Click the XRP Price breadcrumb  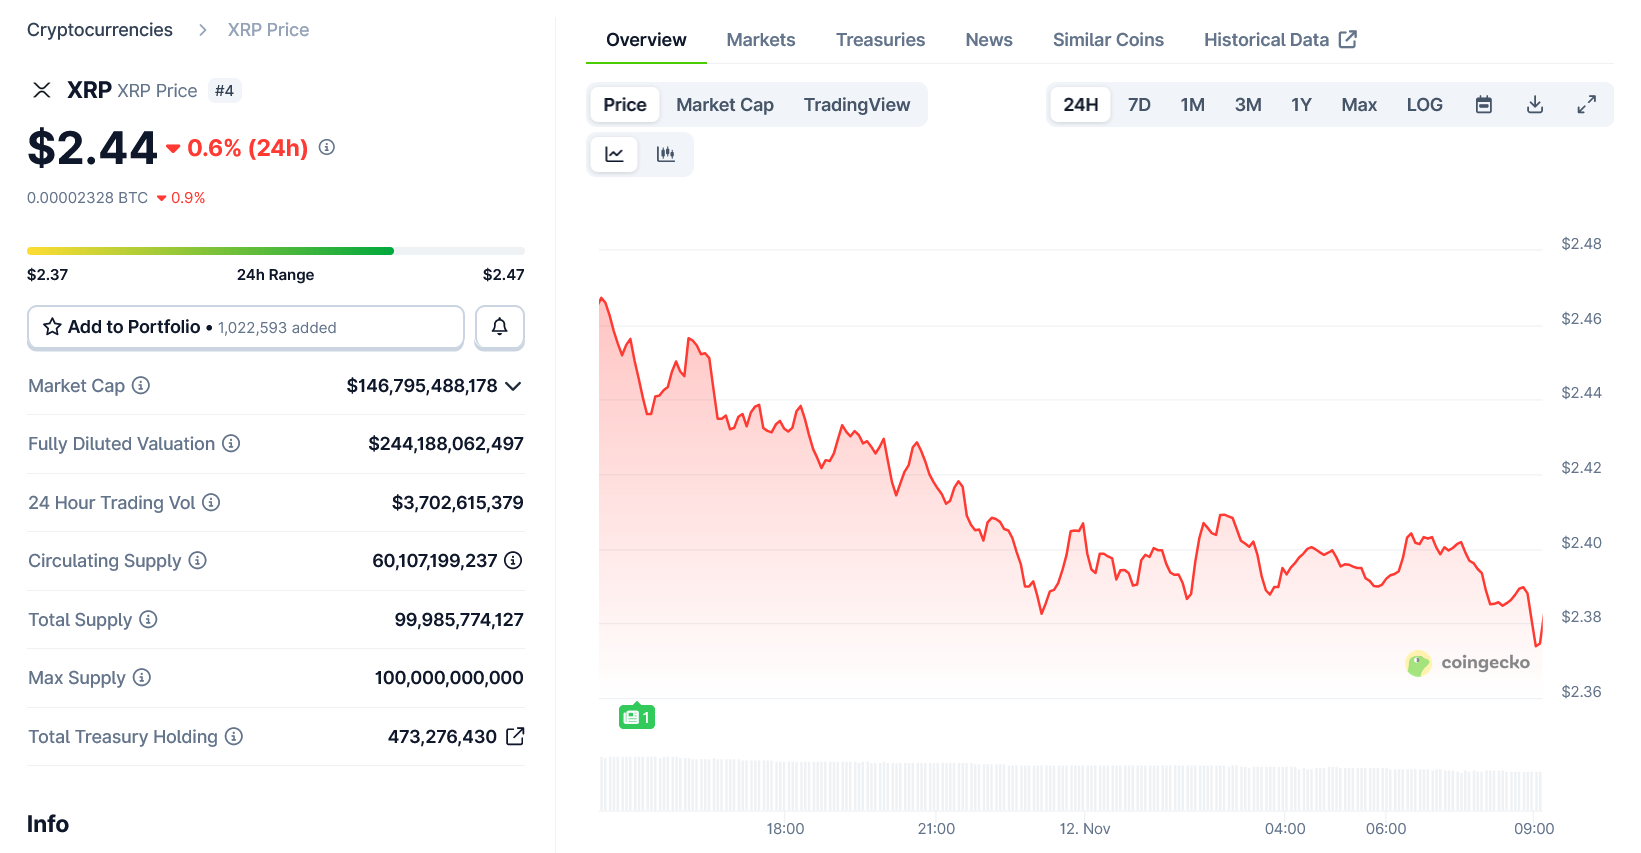268,30
